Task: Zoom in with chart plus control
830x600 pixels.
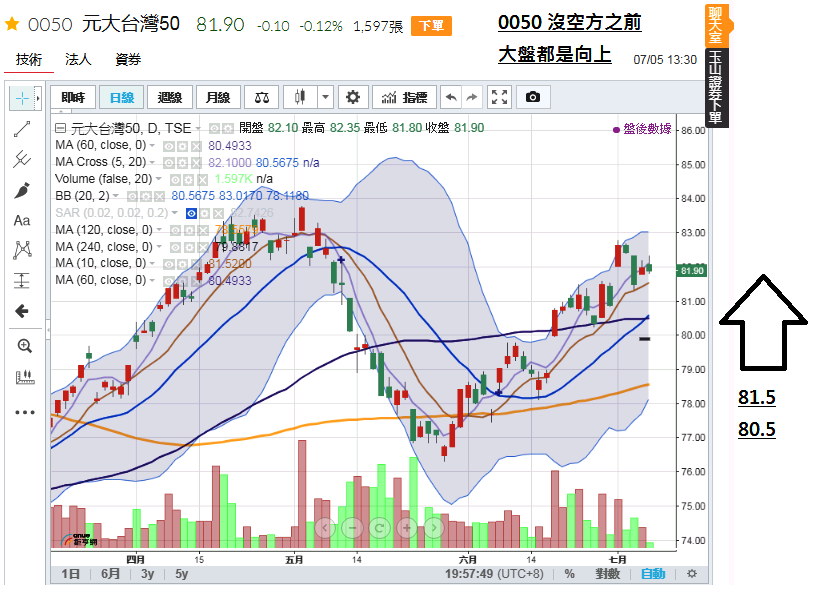Action: 407,527
